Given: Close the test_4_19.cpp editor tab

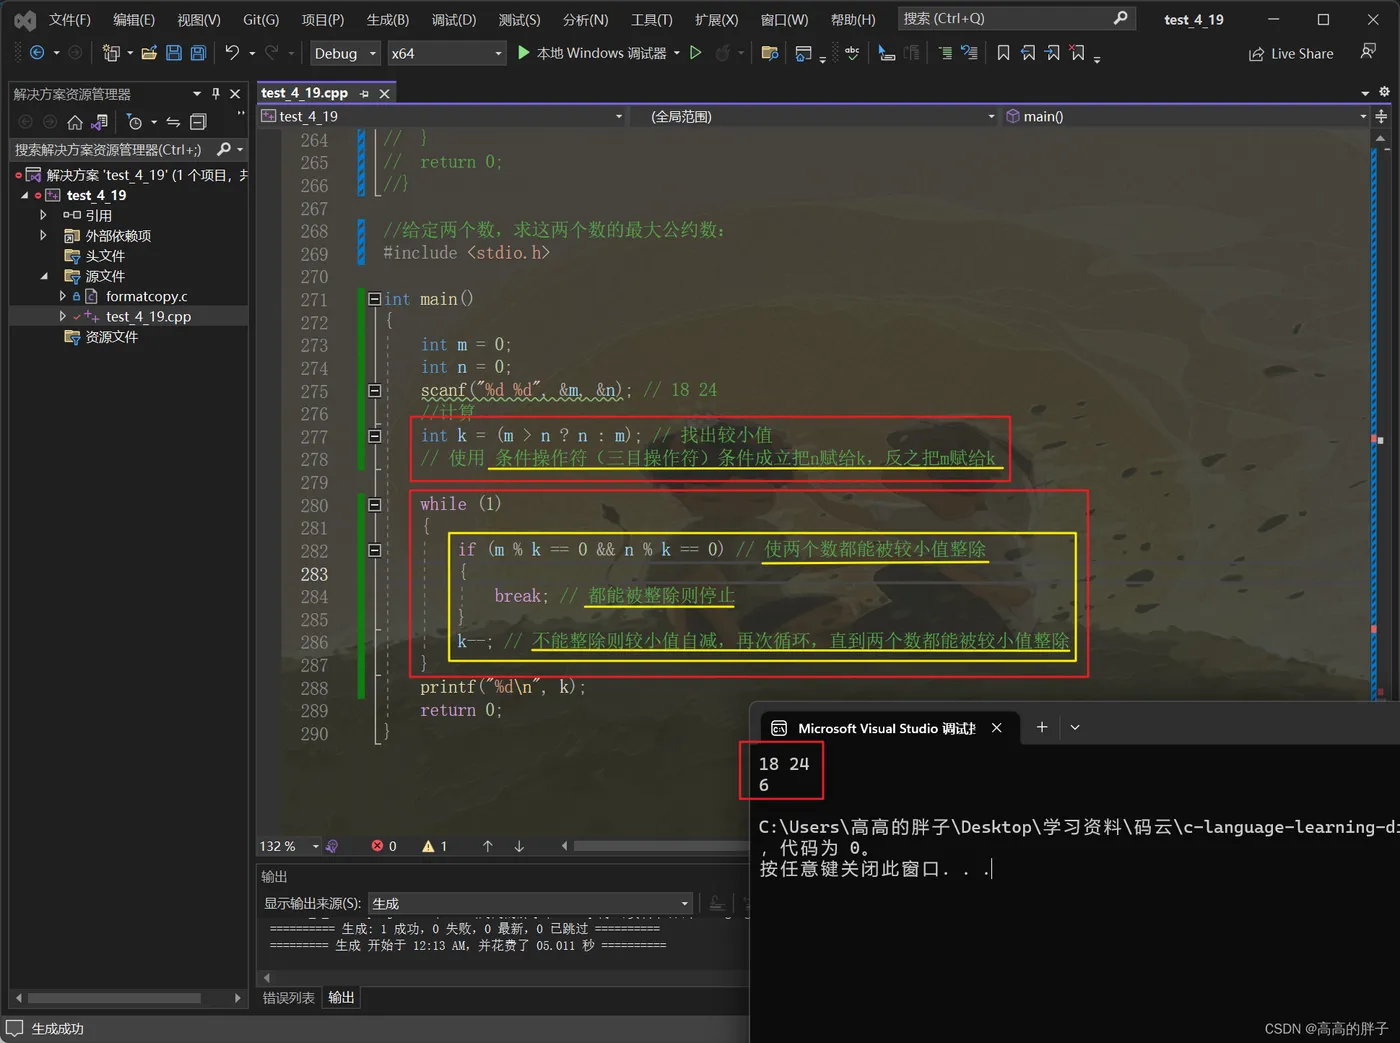Looking at the screenshot, I should click(384, 93).
